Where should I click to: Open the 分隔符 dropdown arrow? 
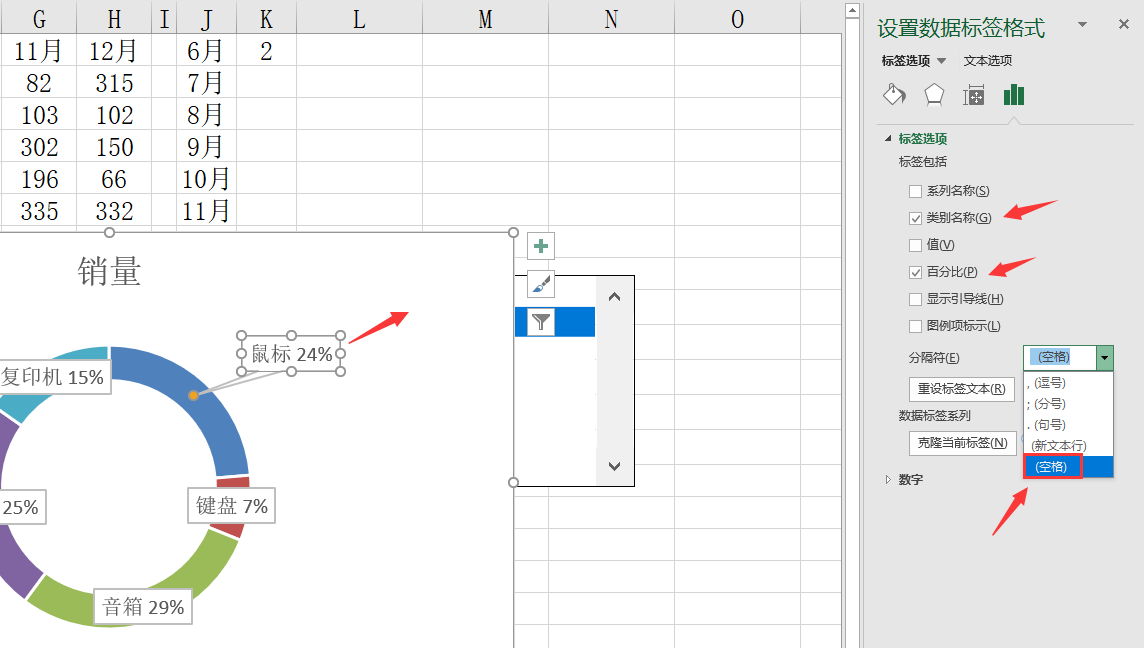click(x=1105, y=358)
